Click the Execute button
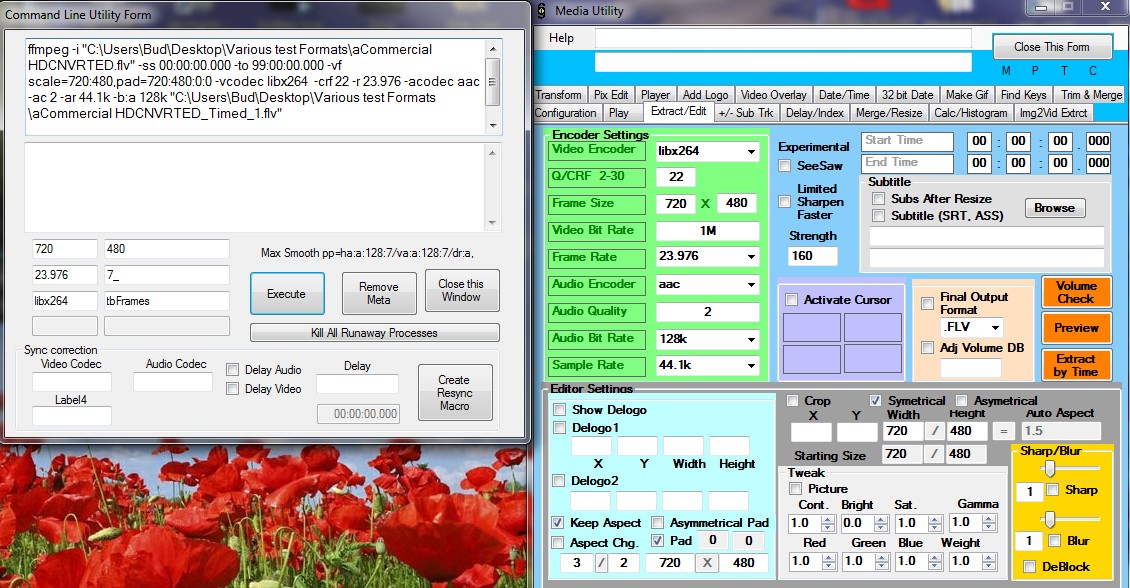 click(x=287, y=294)
